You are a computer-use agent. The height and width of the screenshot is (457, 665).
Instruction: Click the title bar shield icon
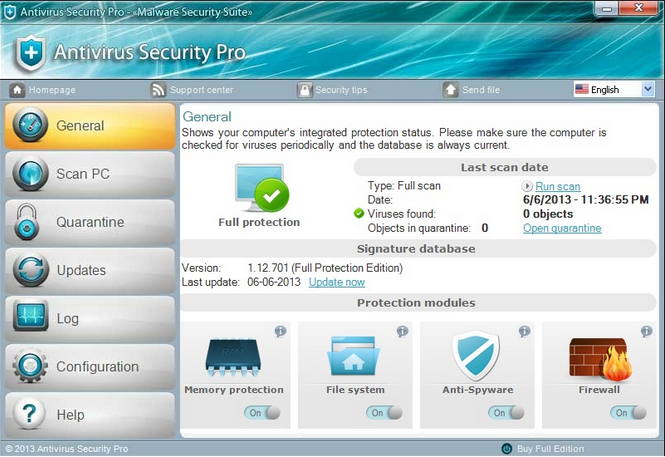(10, 12)
